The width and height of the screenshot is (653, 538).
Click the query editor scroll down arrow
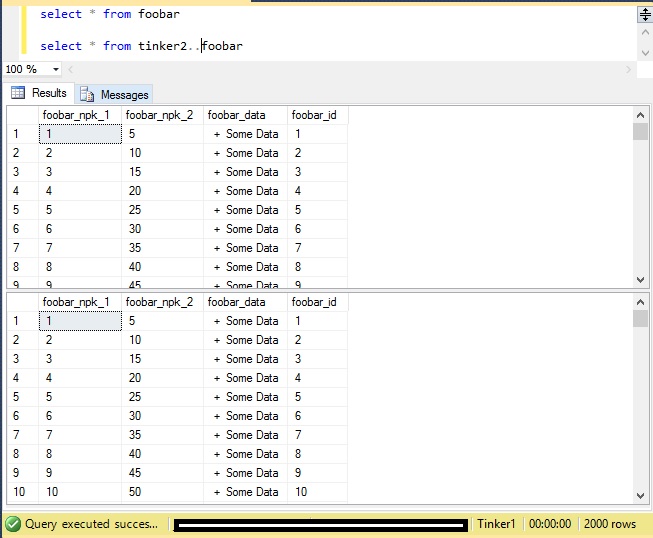coord(645,53)
